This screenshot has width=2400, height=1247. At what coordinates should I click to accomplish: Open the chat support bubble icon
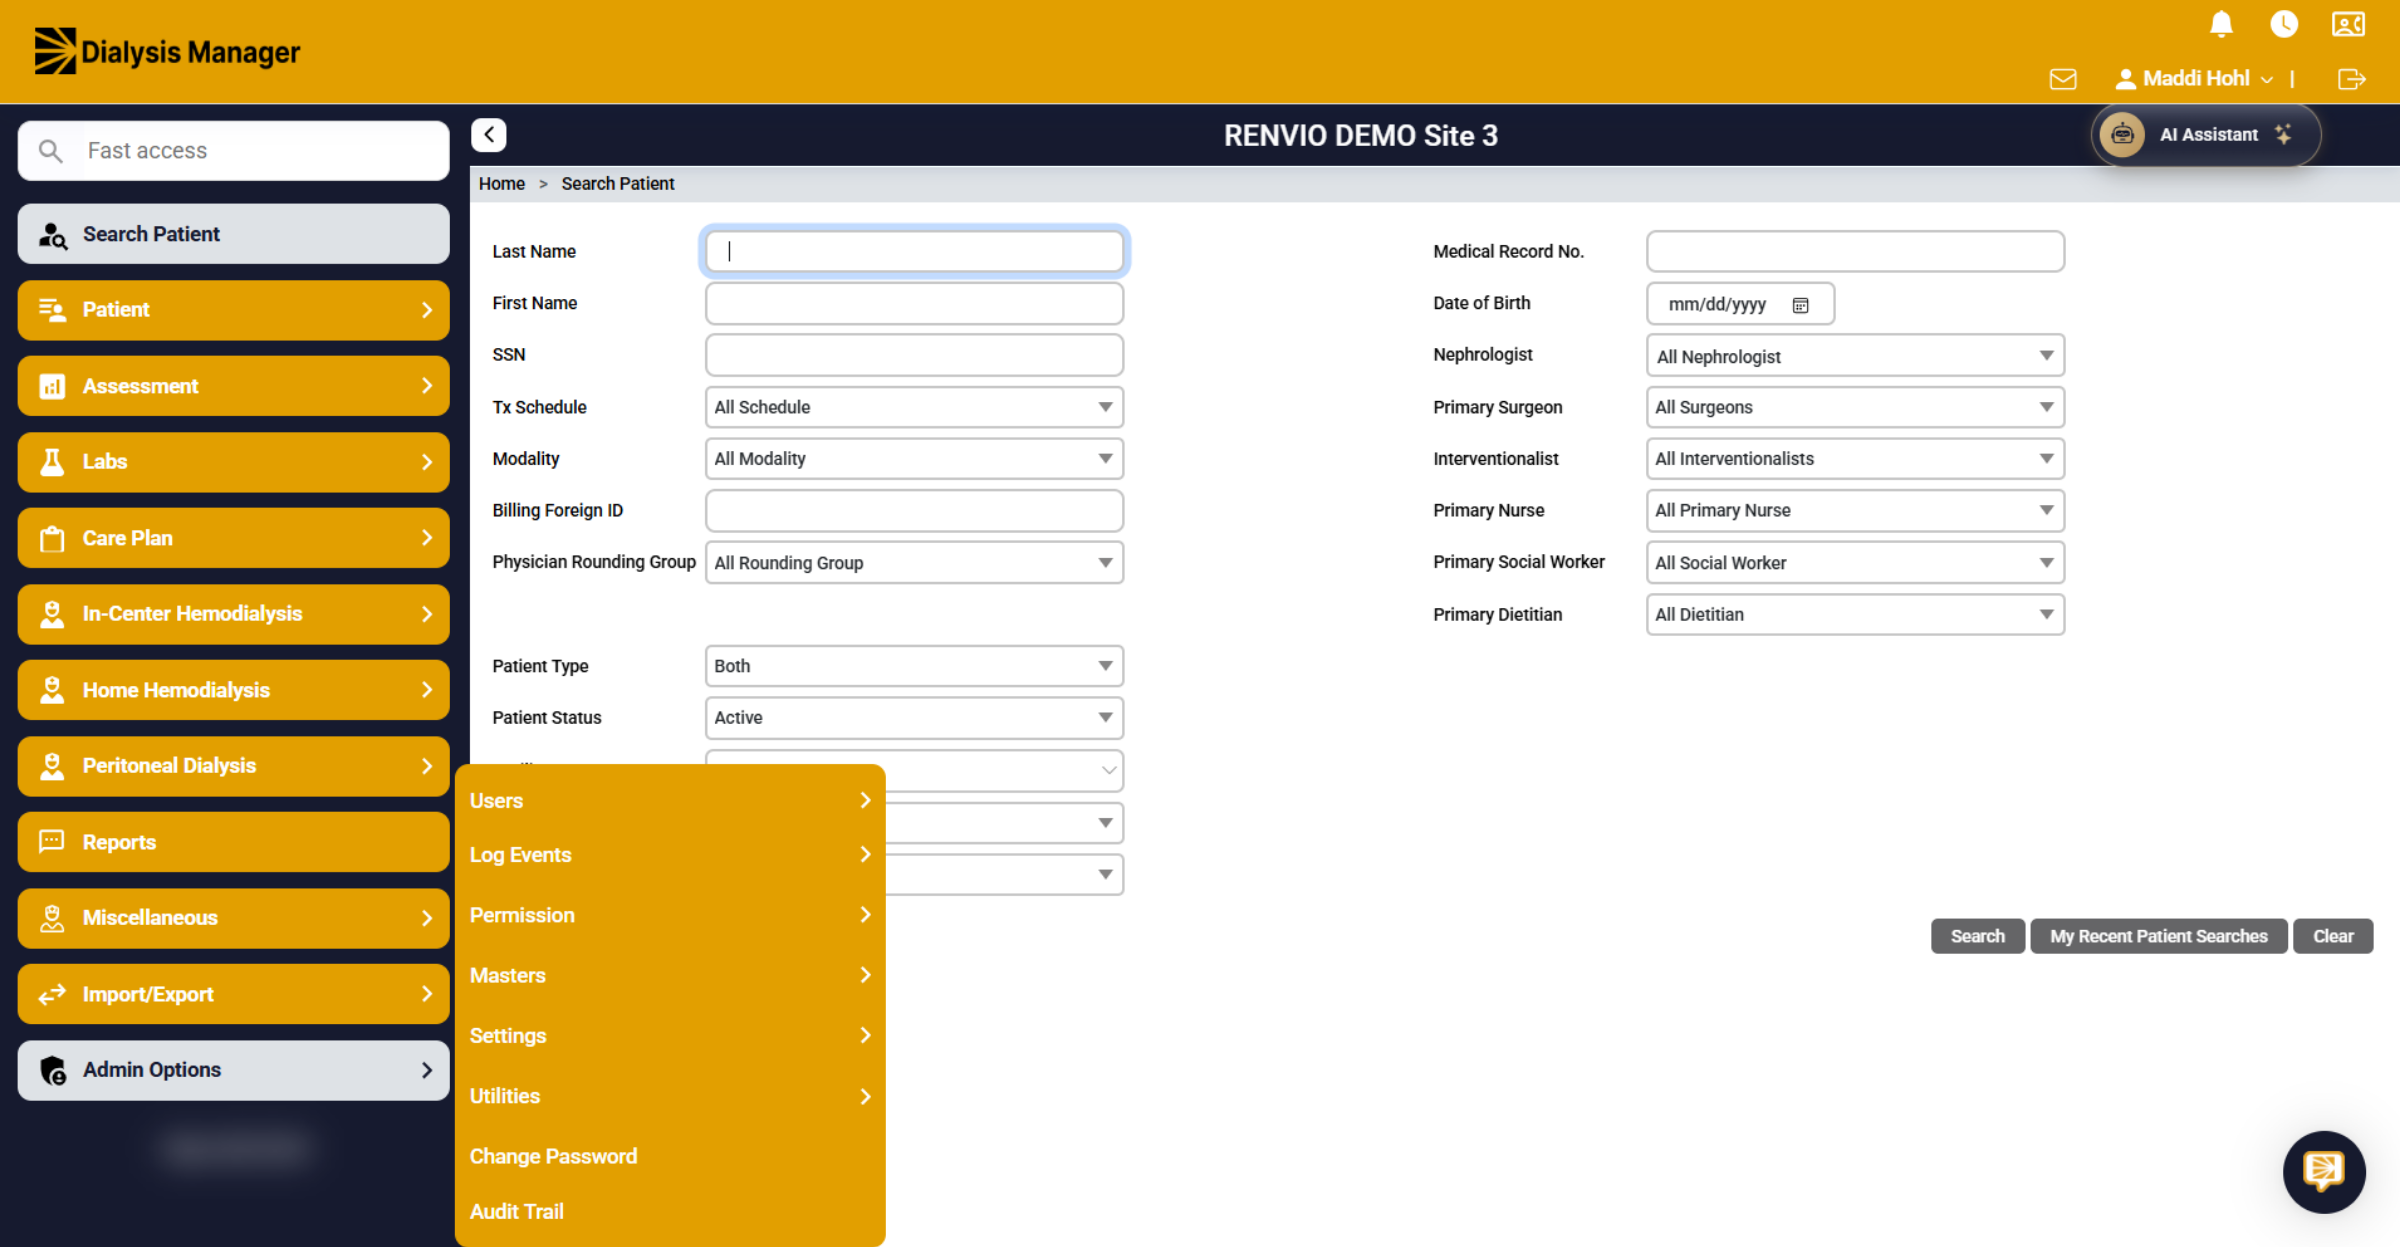2324,1171
